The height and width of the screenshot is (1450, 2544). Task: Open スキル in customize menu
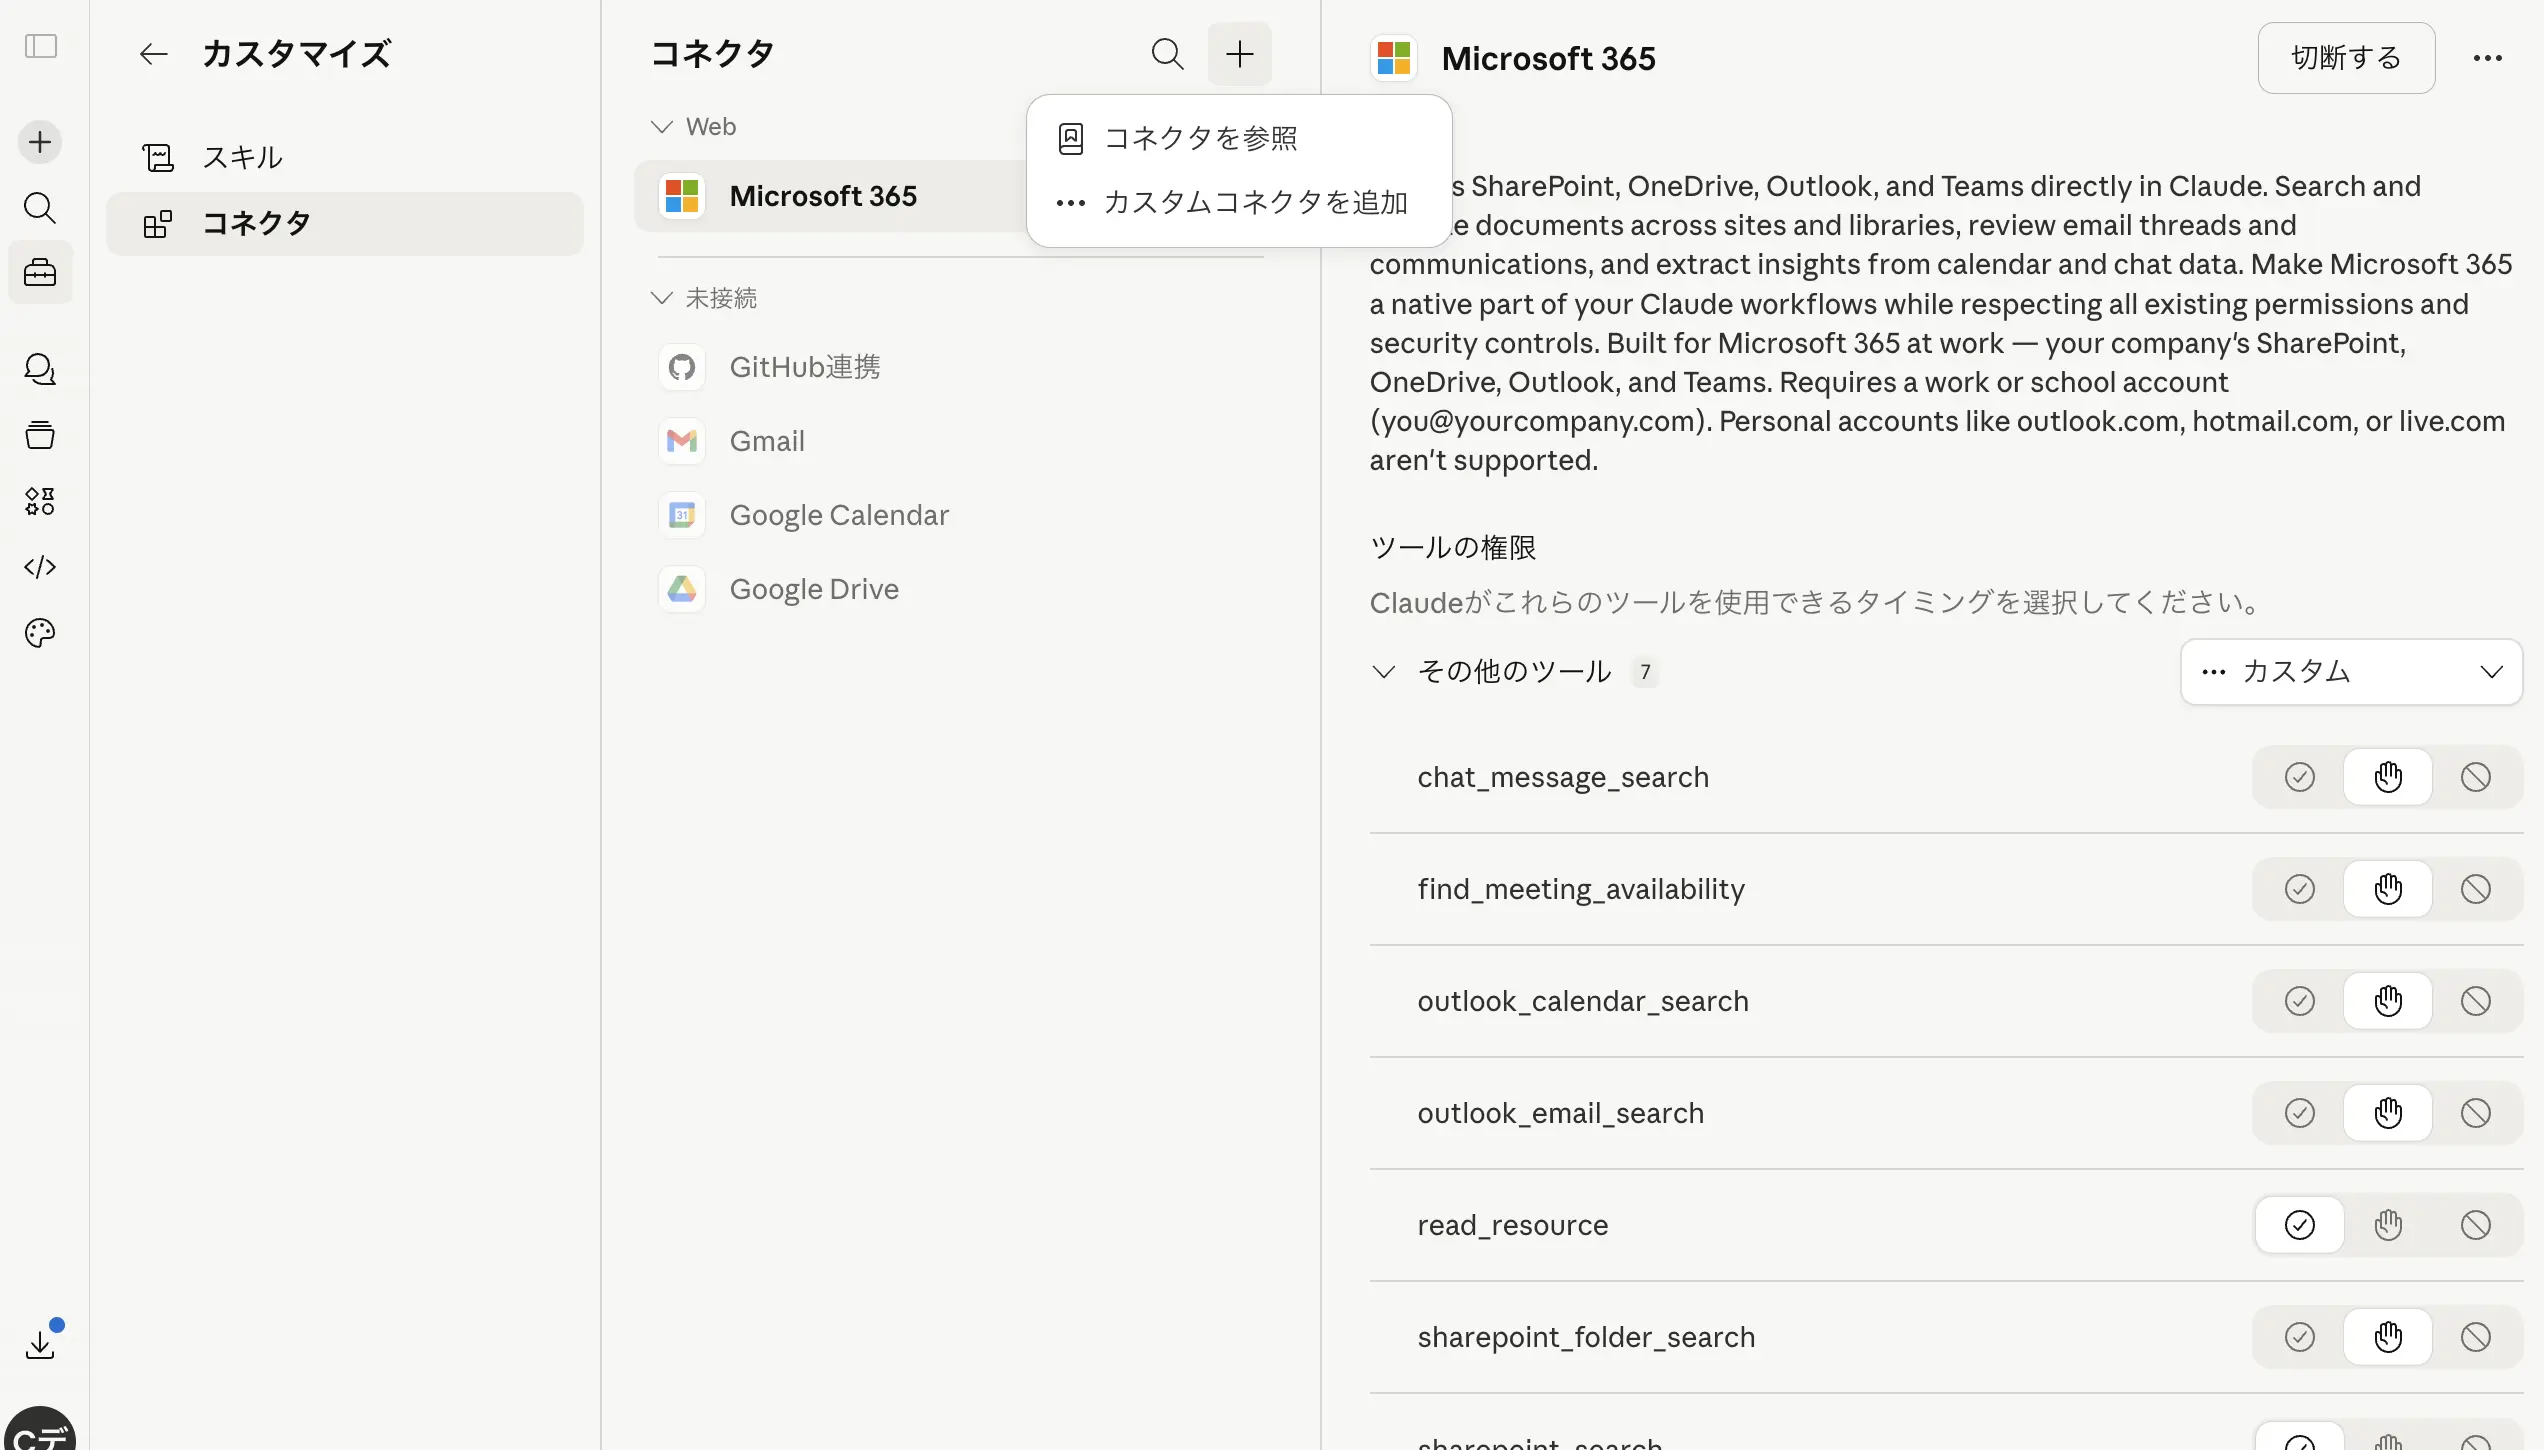[345, 157]
